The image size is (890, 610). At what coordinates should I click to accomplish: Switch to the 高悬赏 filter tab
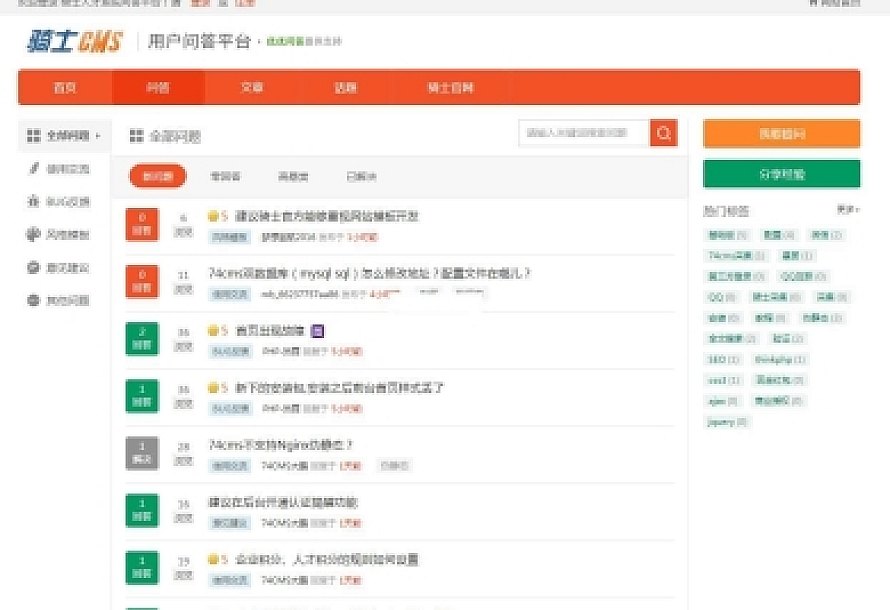click(x=293, y=177)
